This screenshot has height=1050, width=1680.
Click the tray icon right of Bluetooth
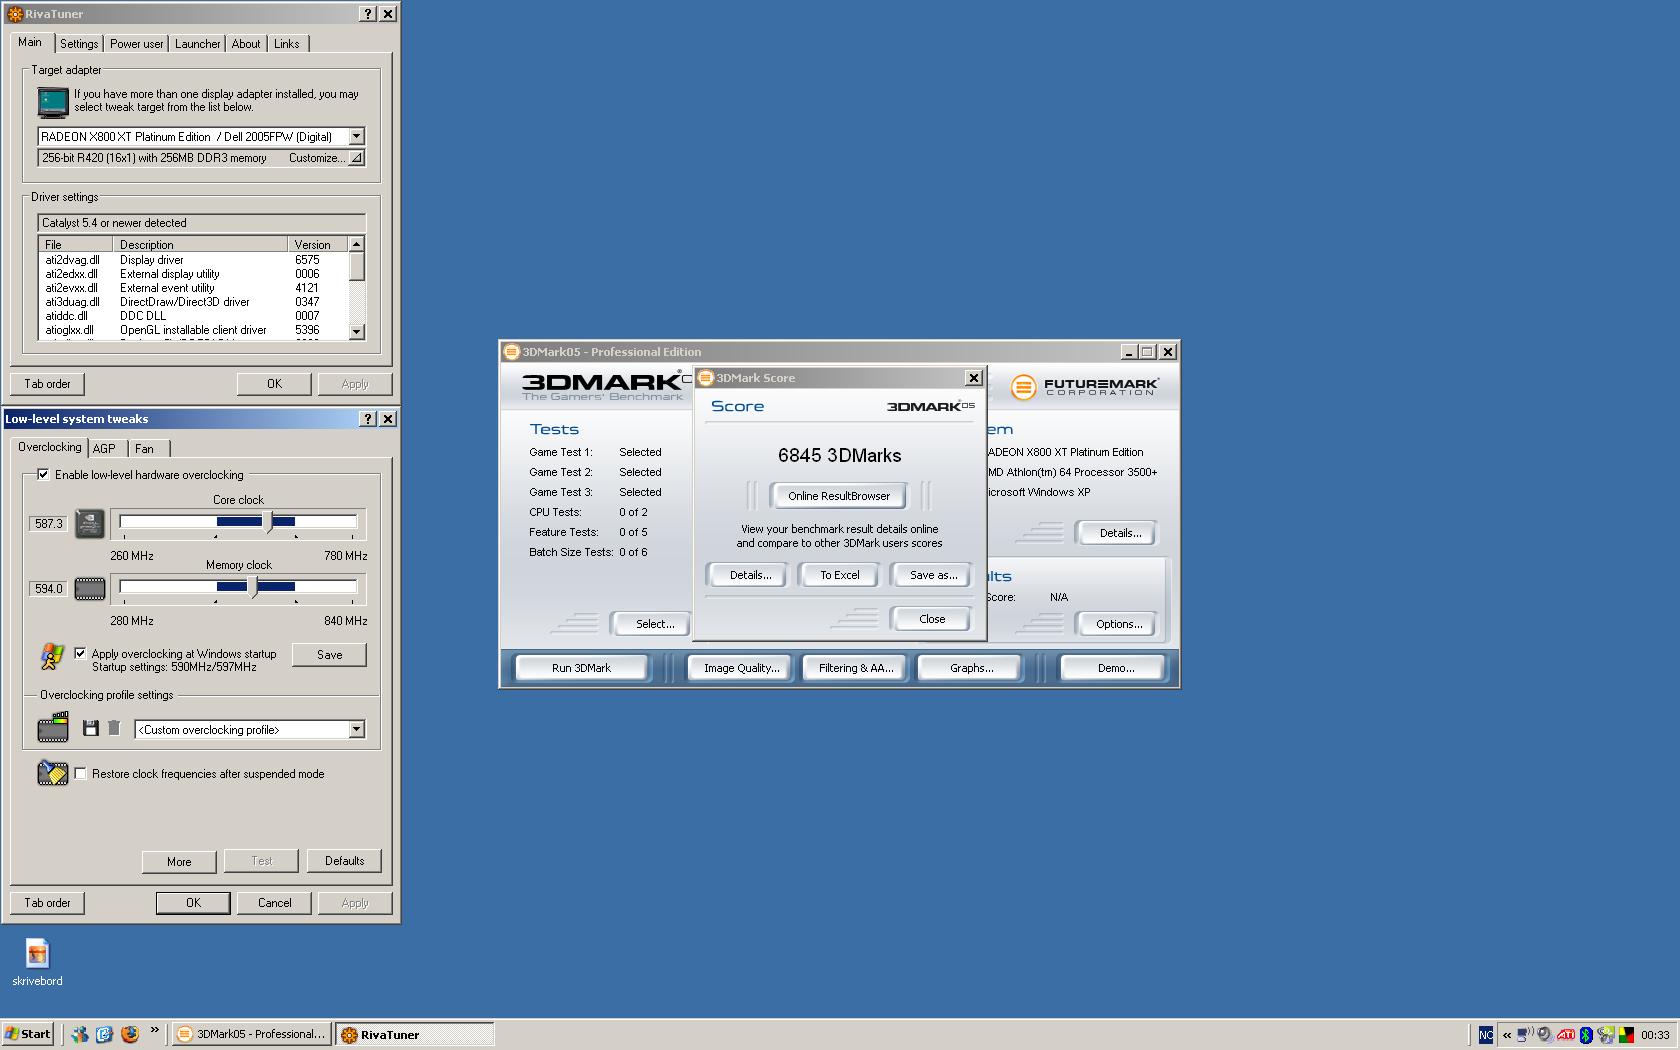[1606, 1035]
